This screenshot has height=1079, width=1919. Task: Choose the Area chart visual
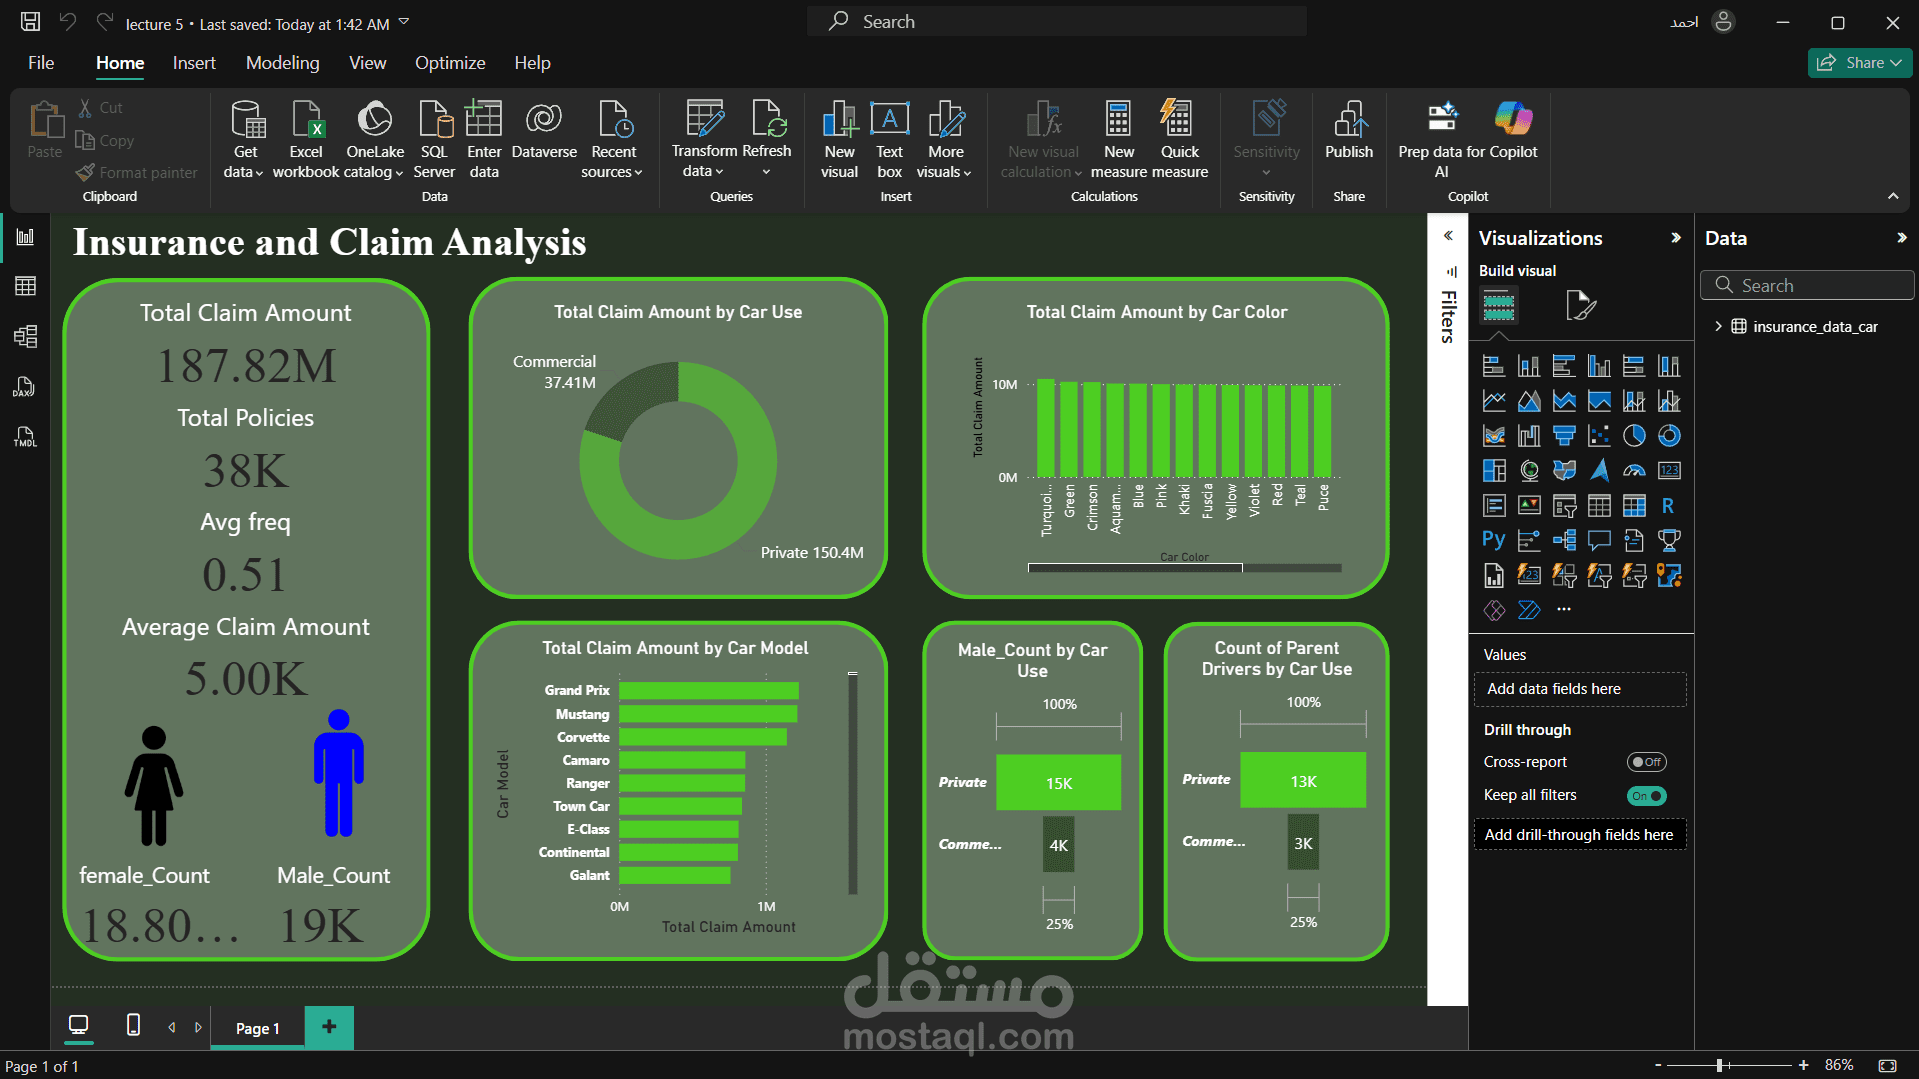(x=1529, y=401)
